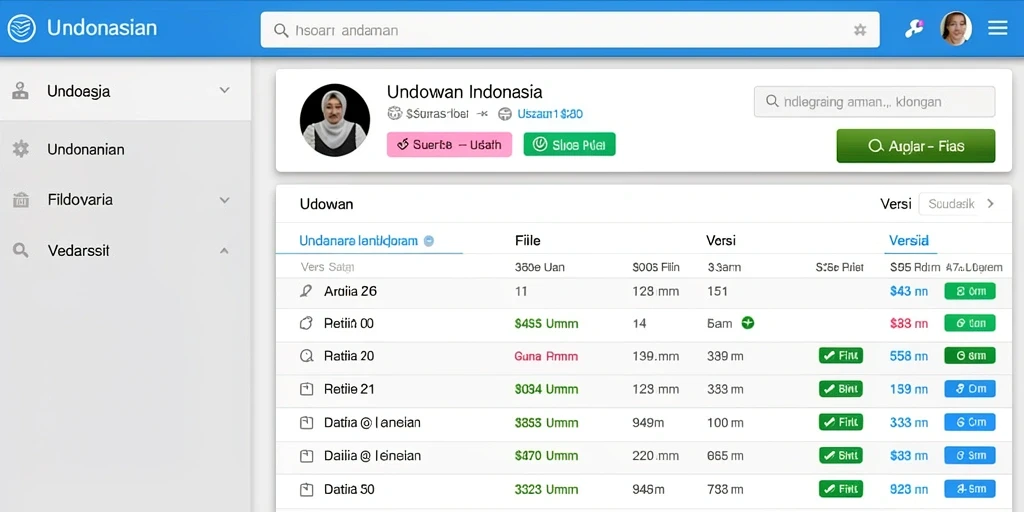The width and height of the screenshot is (1024, 512).
Task: Click the 3323 Umm value
Action: 546,489
